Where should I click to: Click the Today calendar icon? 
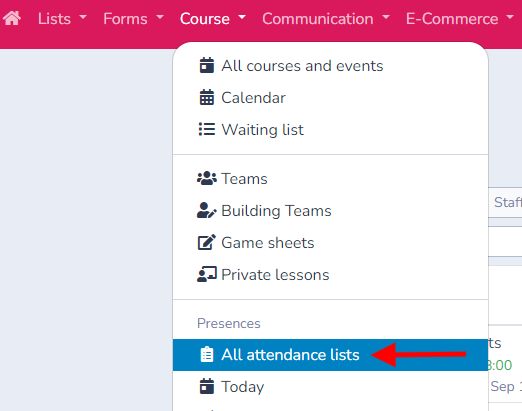point(207,386)
